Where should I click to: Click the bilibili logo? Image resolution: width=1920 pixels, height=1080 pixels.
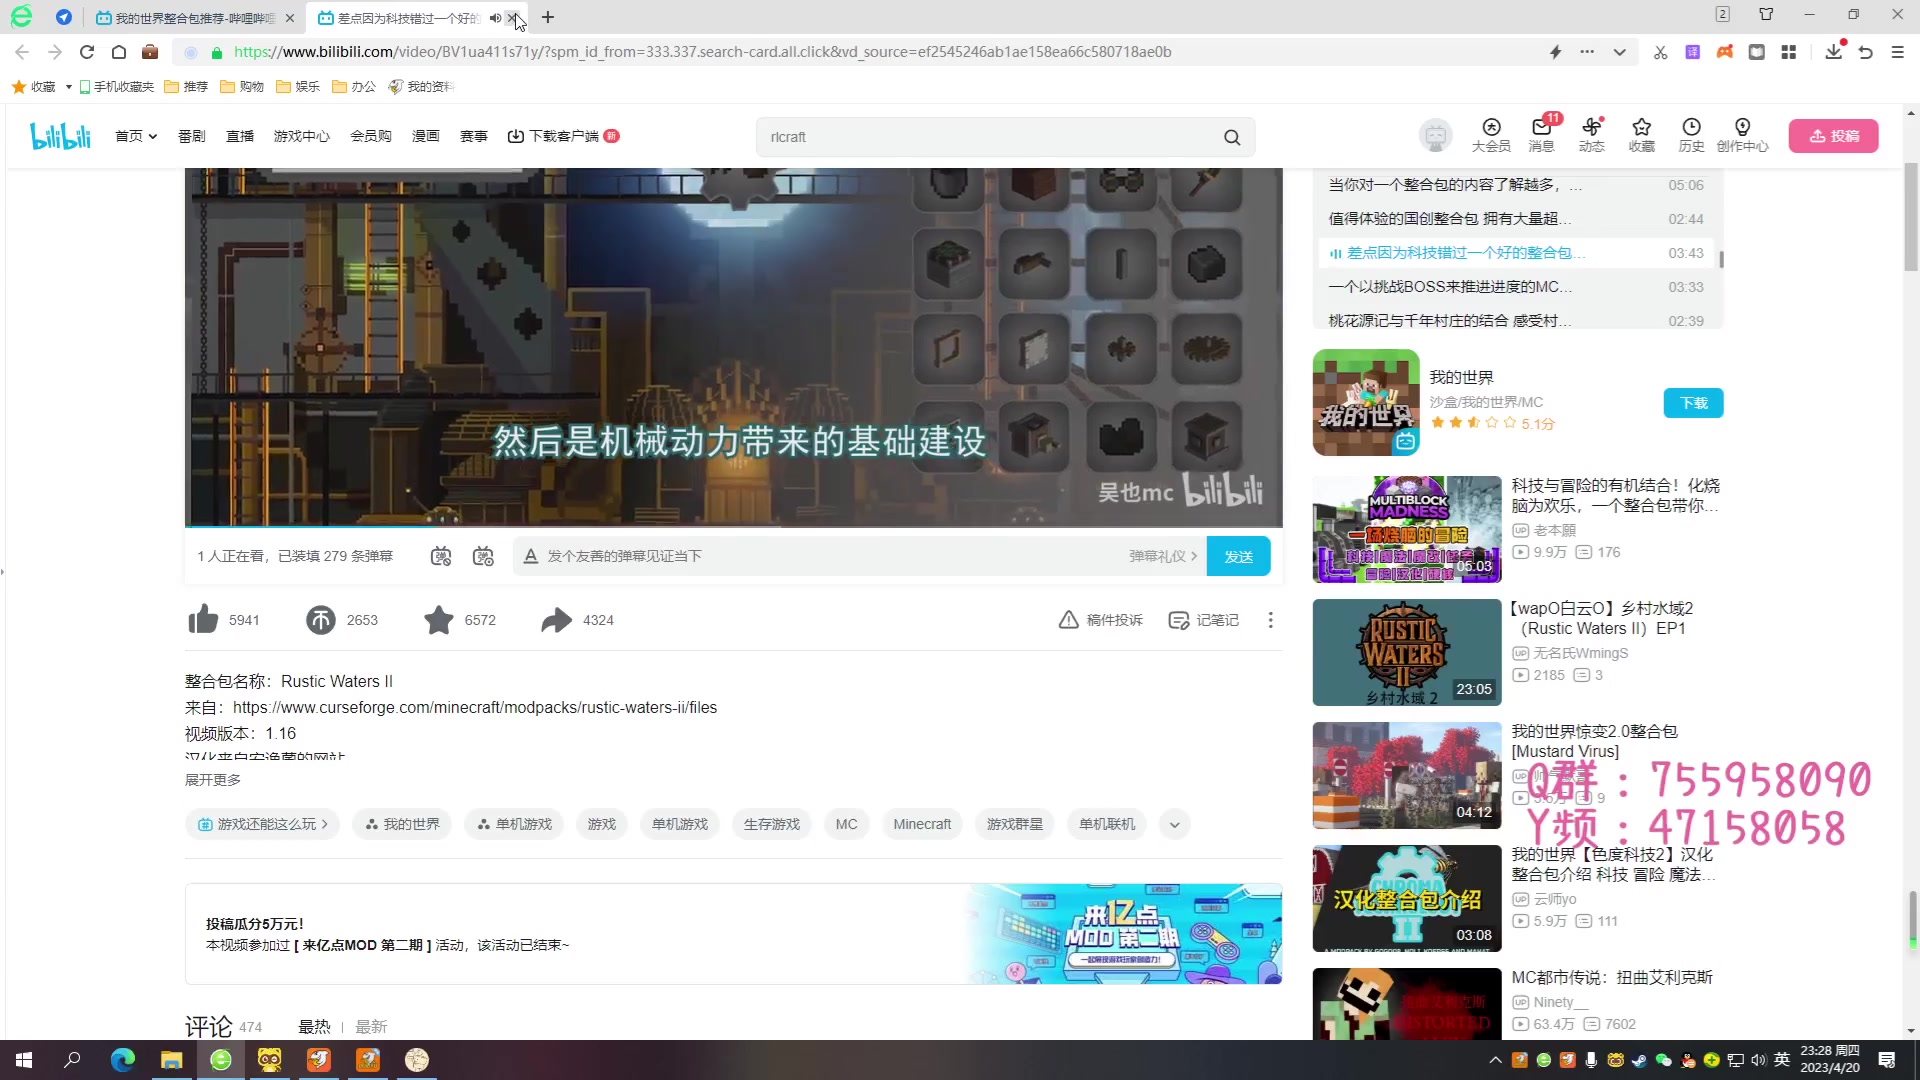tap(60, 136)
